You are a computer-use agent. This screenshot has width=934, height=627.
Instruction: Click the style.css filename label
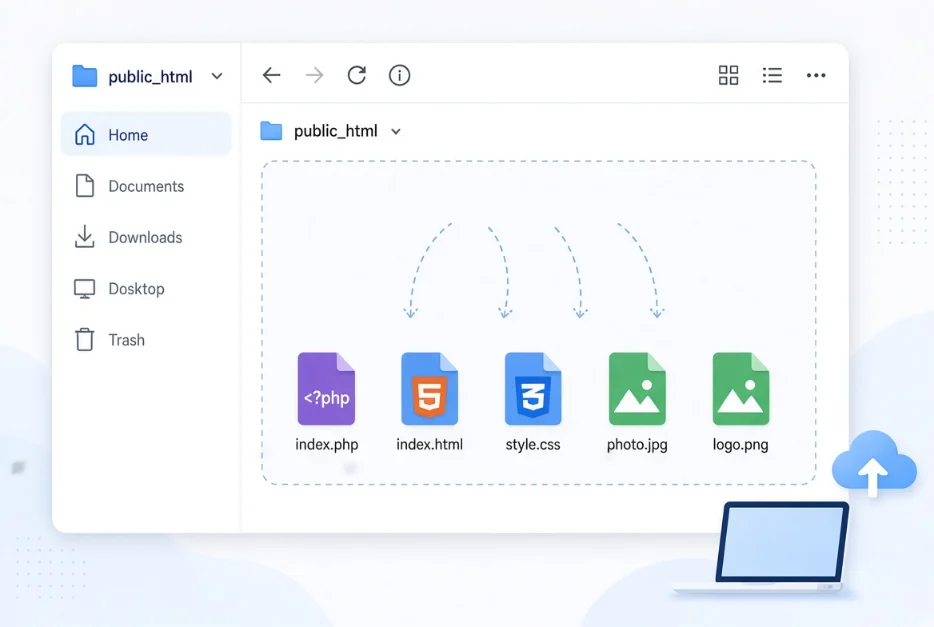pyautogui.click(x=533, y=445)
